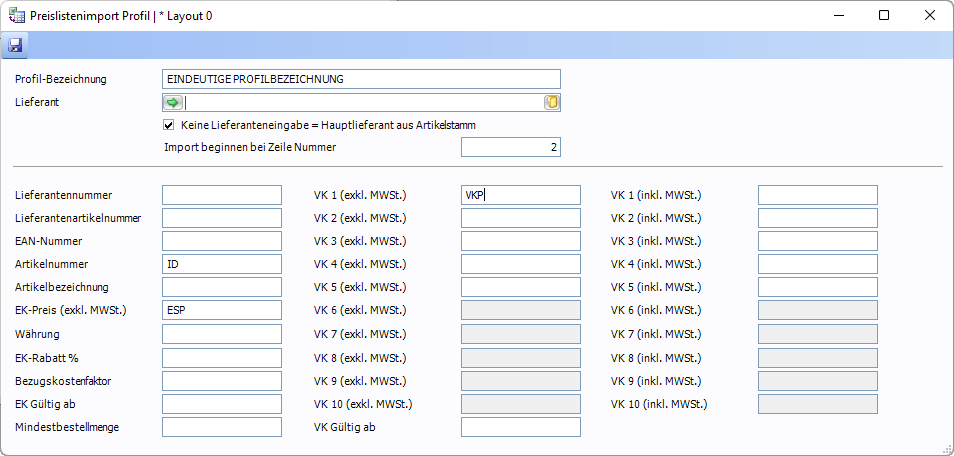
Task: Click the save disk icon in toolbar
Action: [x=15, y=46]
